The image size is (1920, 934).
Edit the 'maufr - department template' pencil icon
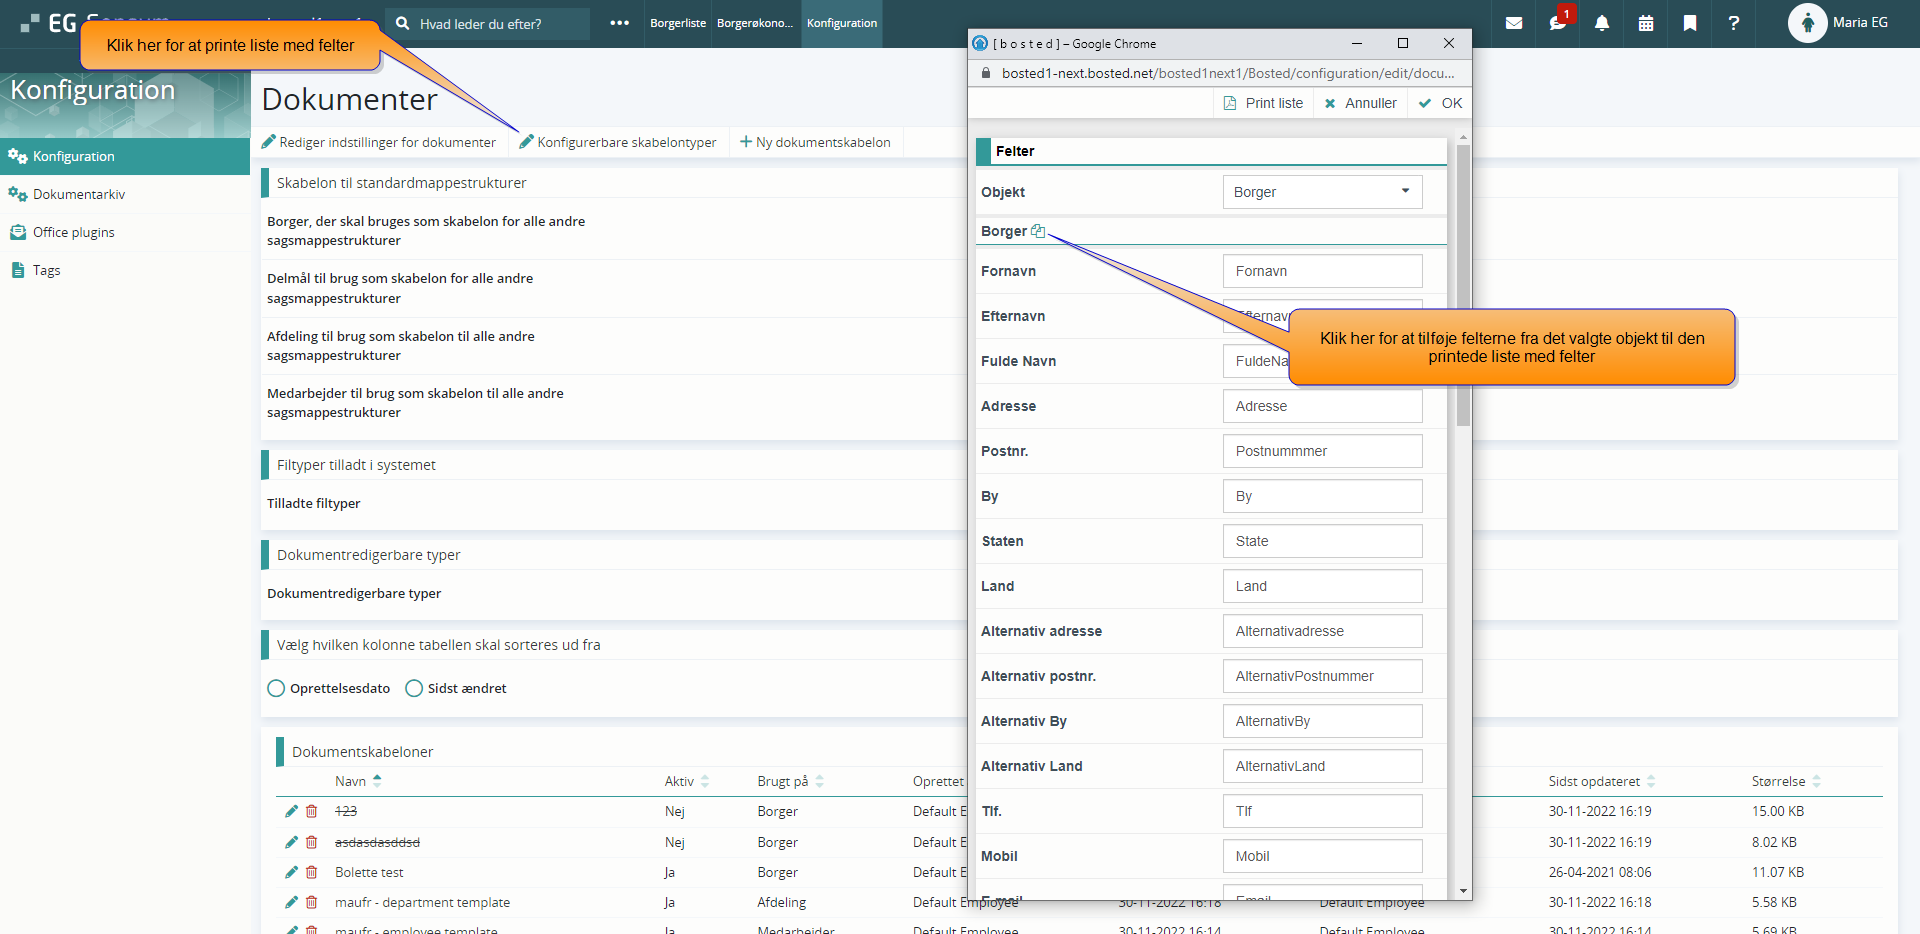(x=291, y=902)
